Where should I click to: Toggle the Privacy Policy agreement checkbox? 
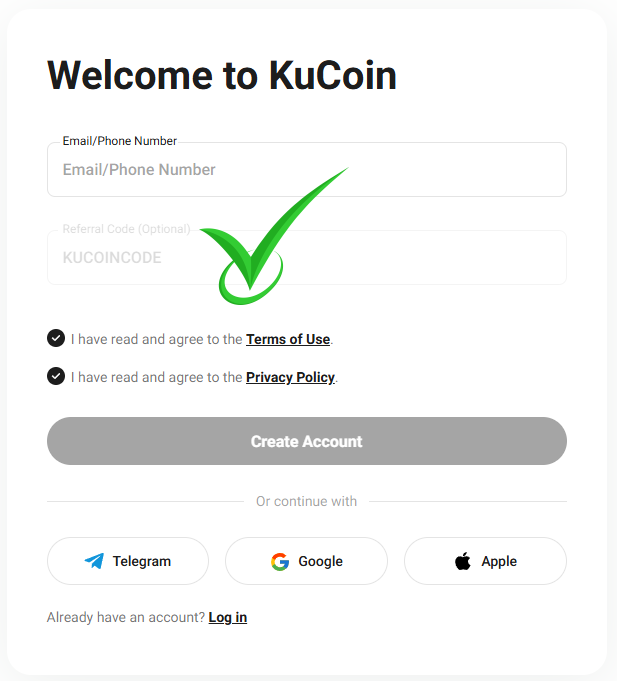point(56,376)
